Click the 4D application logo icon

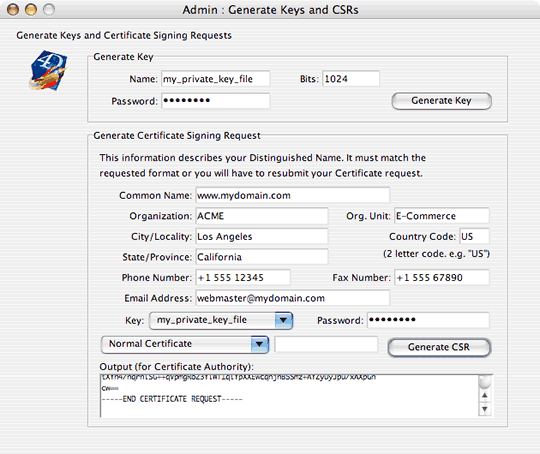[x=48, y=71]
